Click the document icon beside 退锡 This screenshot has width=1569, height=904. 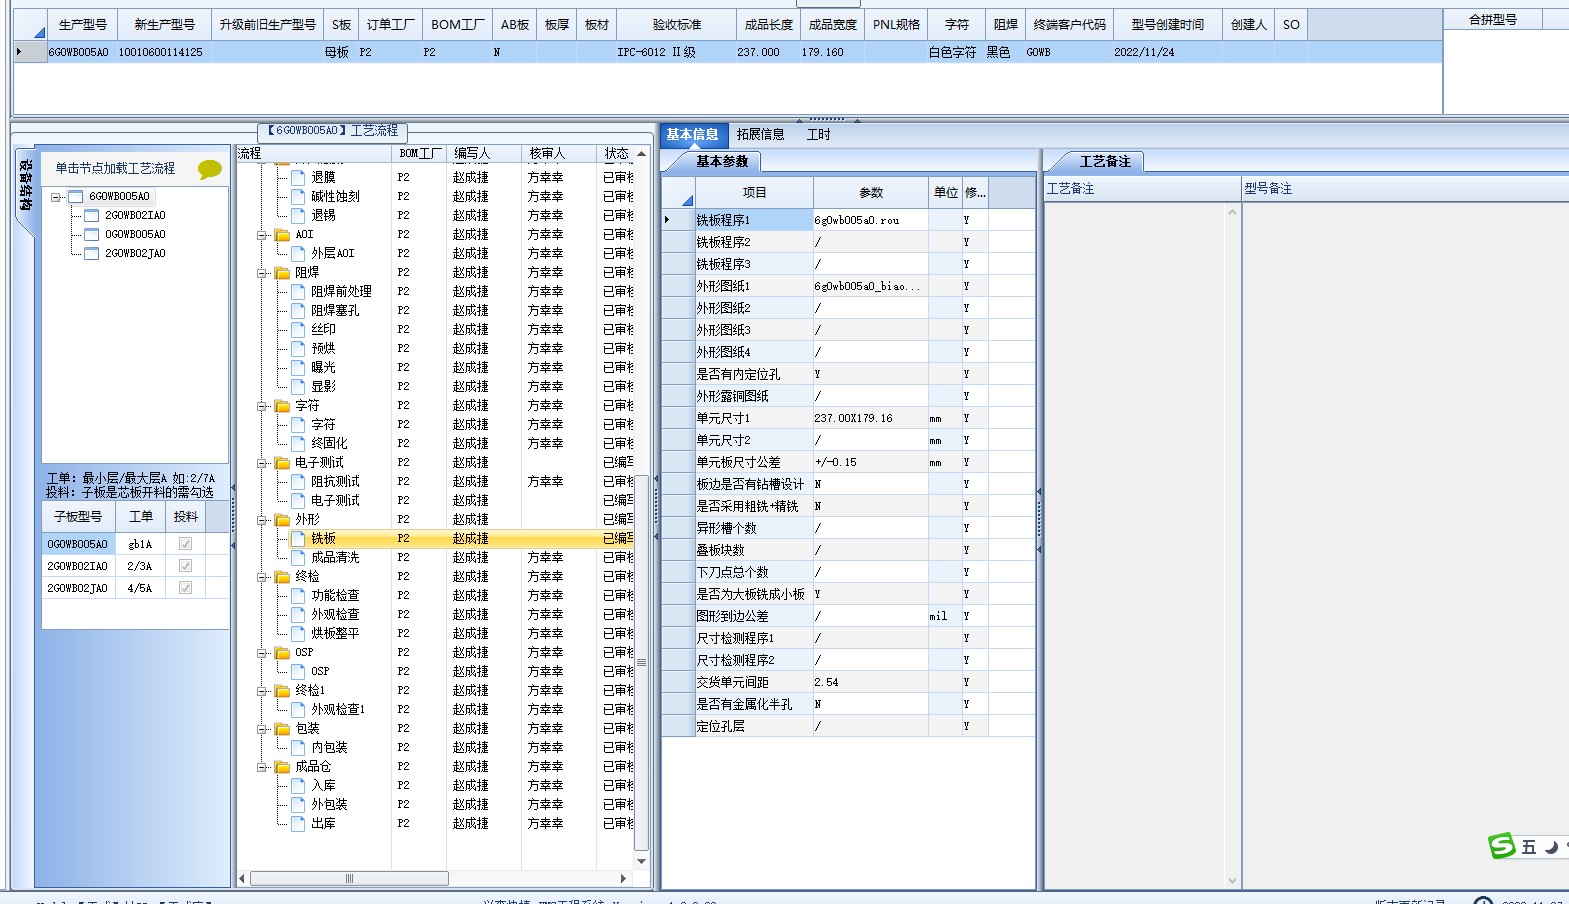click(298, 215)
